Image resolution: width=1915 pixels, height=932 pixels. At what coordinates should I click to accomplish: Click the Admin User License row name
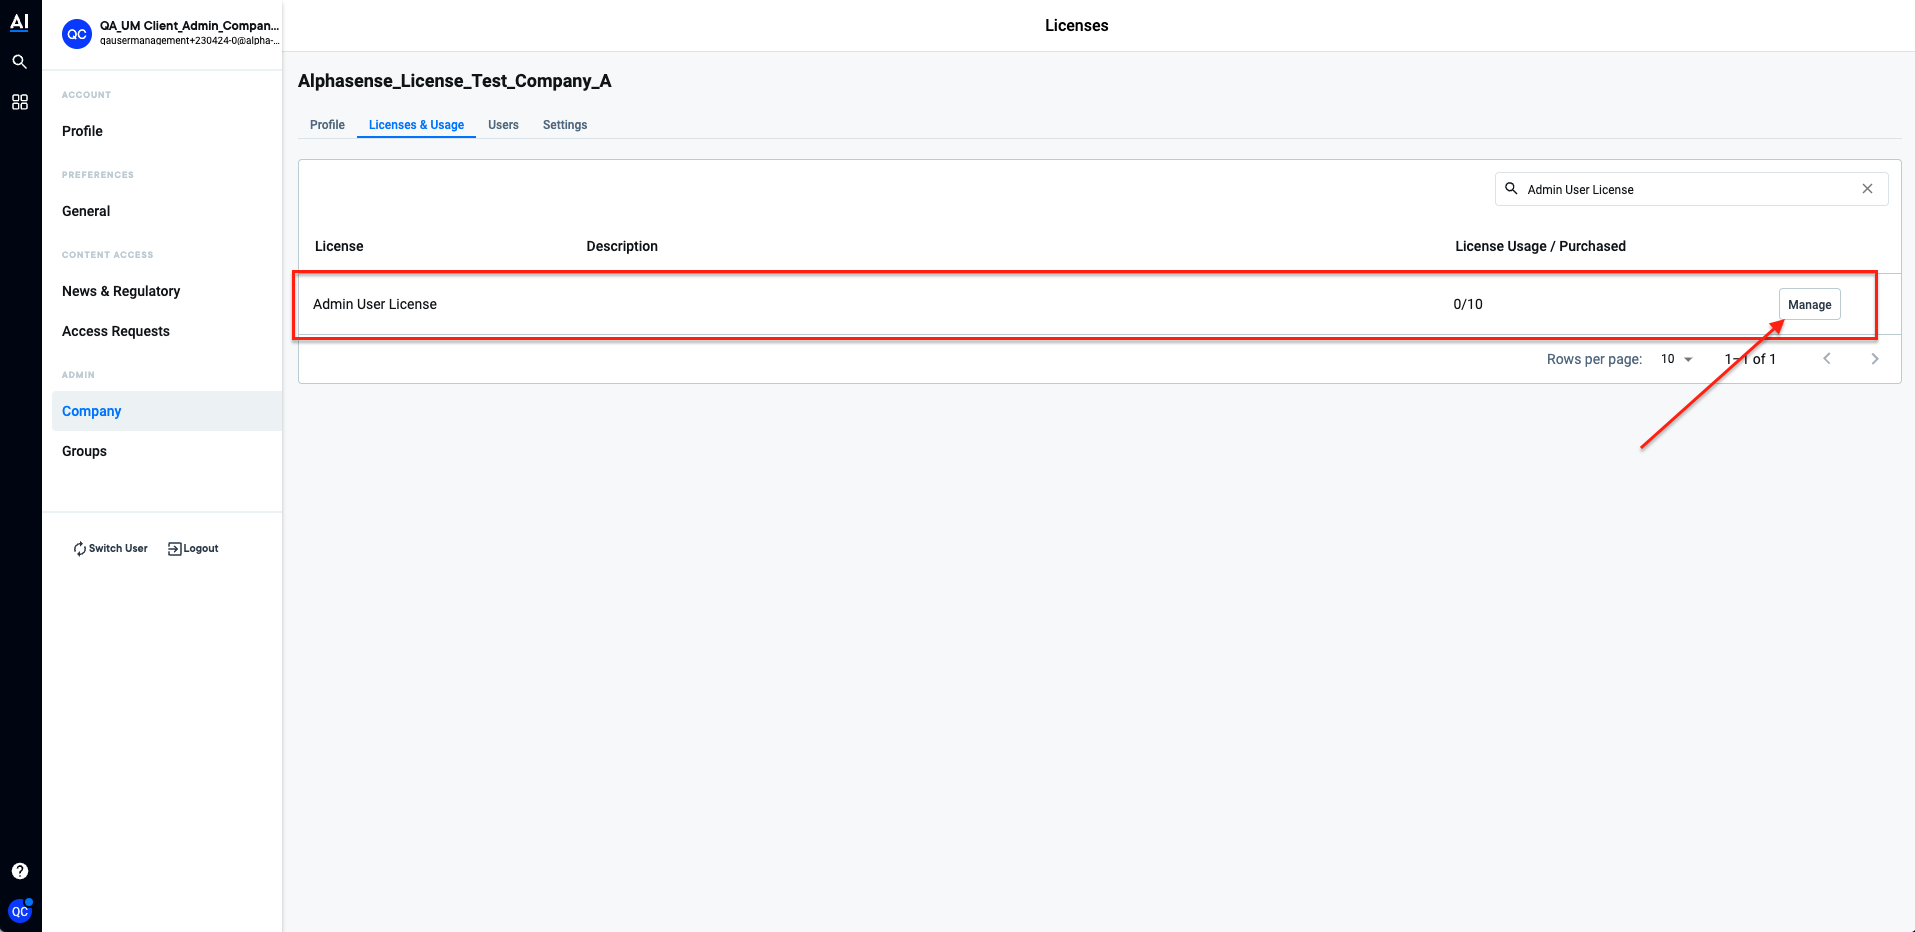coord(375,304)
